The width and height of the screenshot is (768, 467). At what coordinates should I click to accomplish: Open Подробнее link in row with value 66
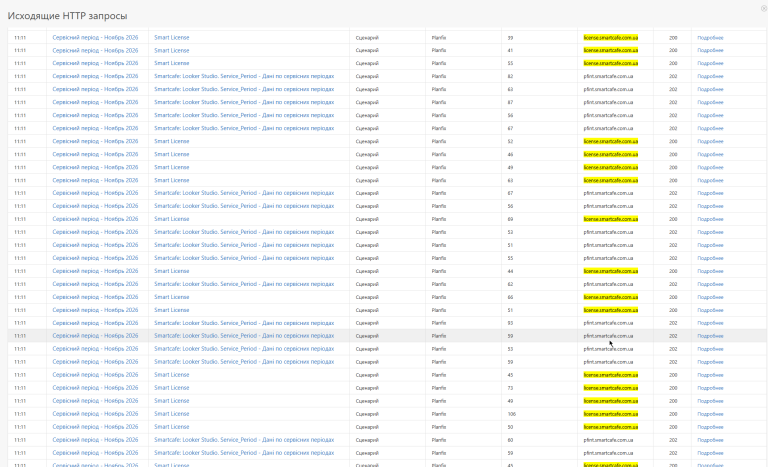click(710, 297)
